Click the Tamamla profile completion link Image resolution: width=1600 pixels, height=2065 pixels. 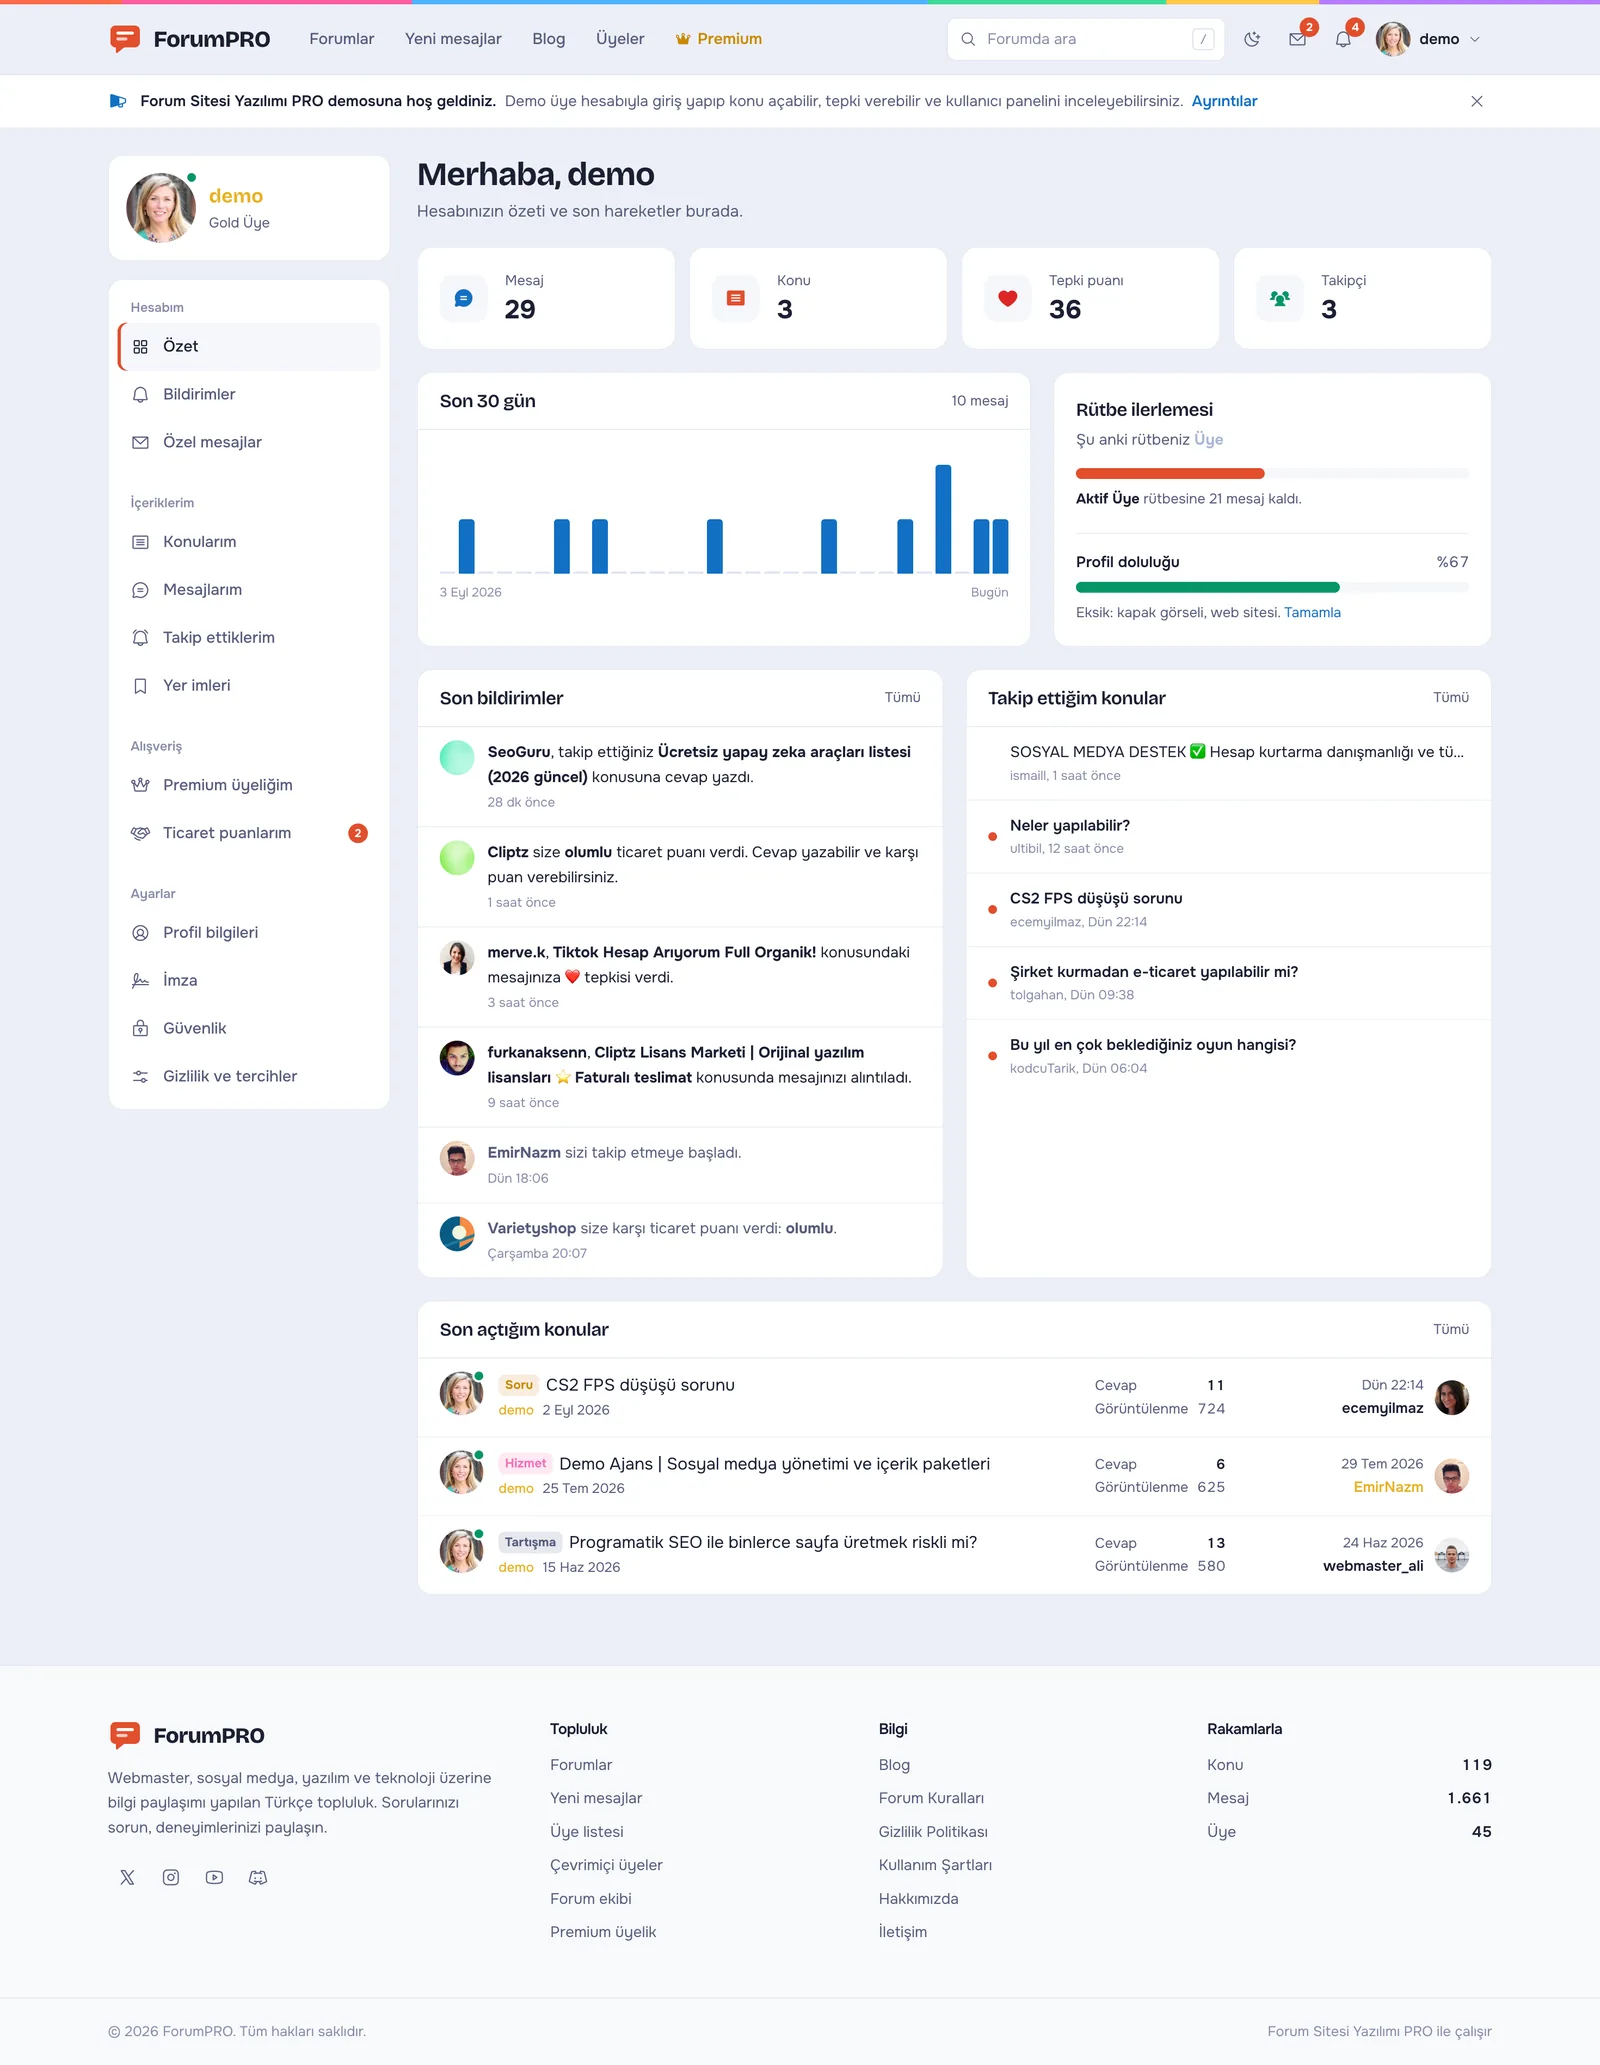pos(1312,613)
